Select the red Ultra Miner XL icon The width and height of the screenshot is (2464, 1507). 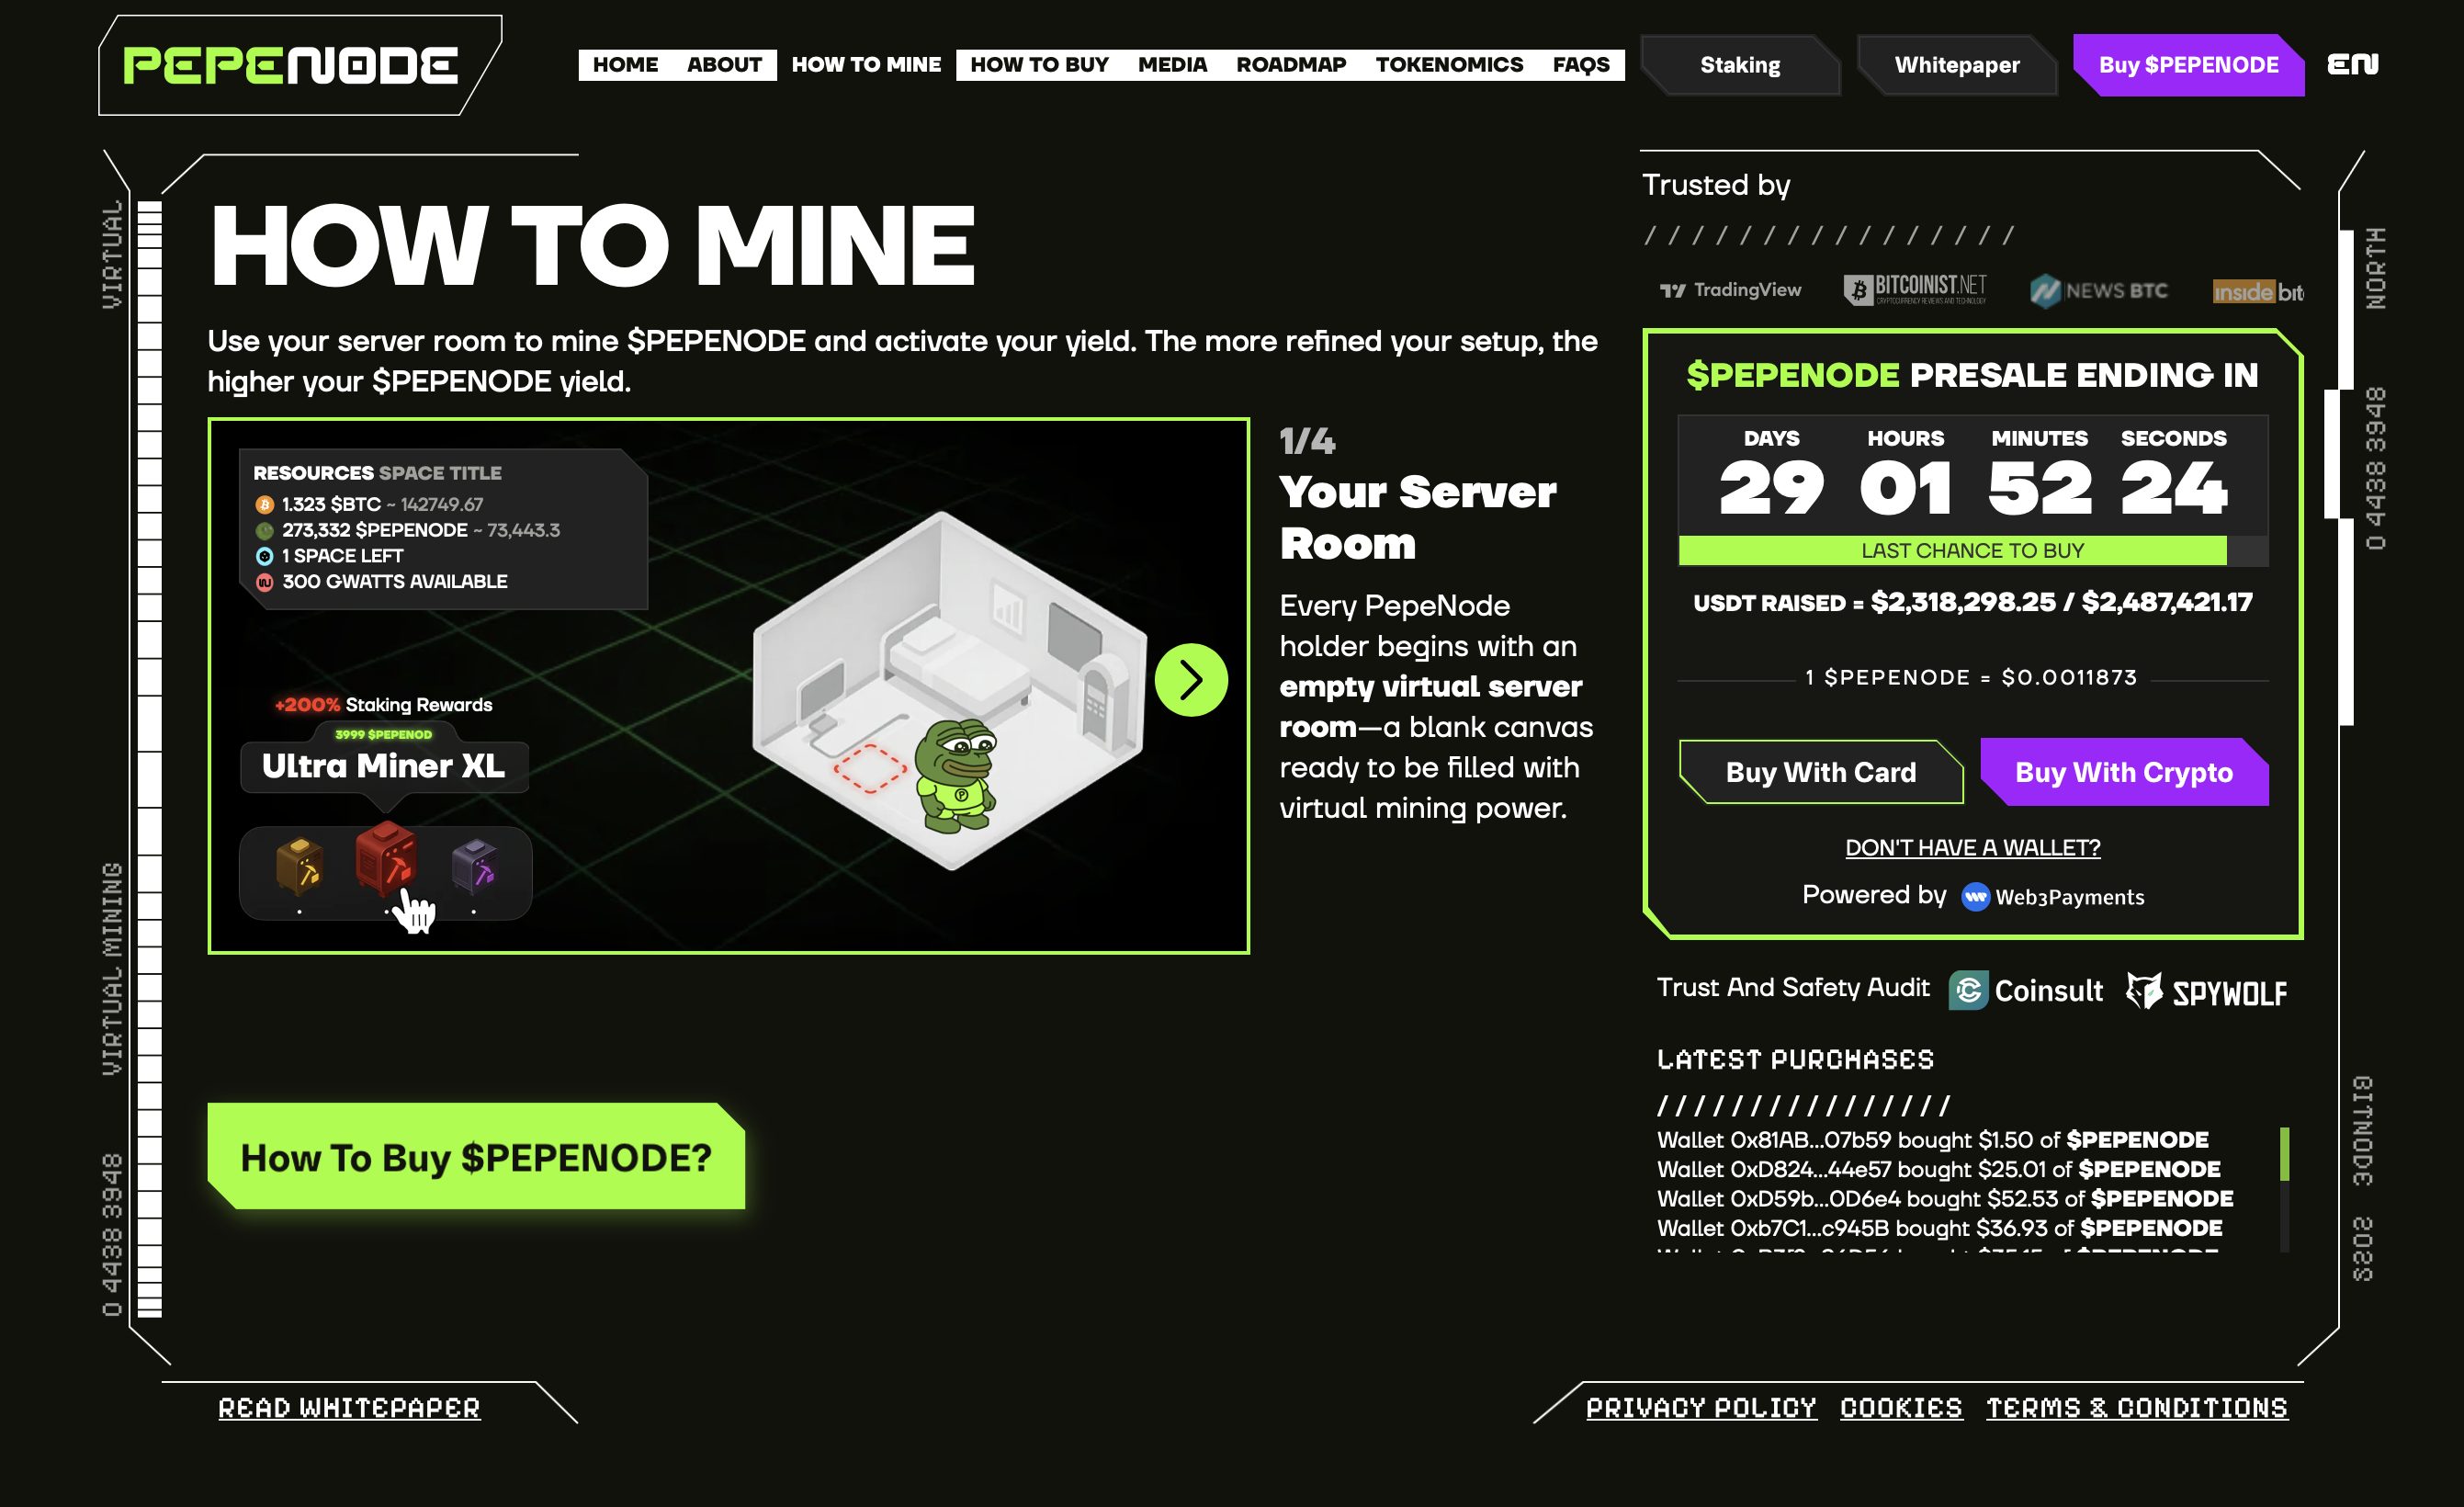pyautogui.click(x=386, y=858)
